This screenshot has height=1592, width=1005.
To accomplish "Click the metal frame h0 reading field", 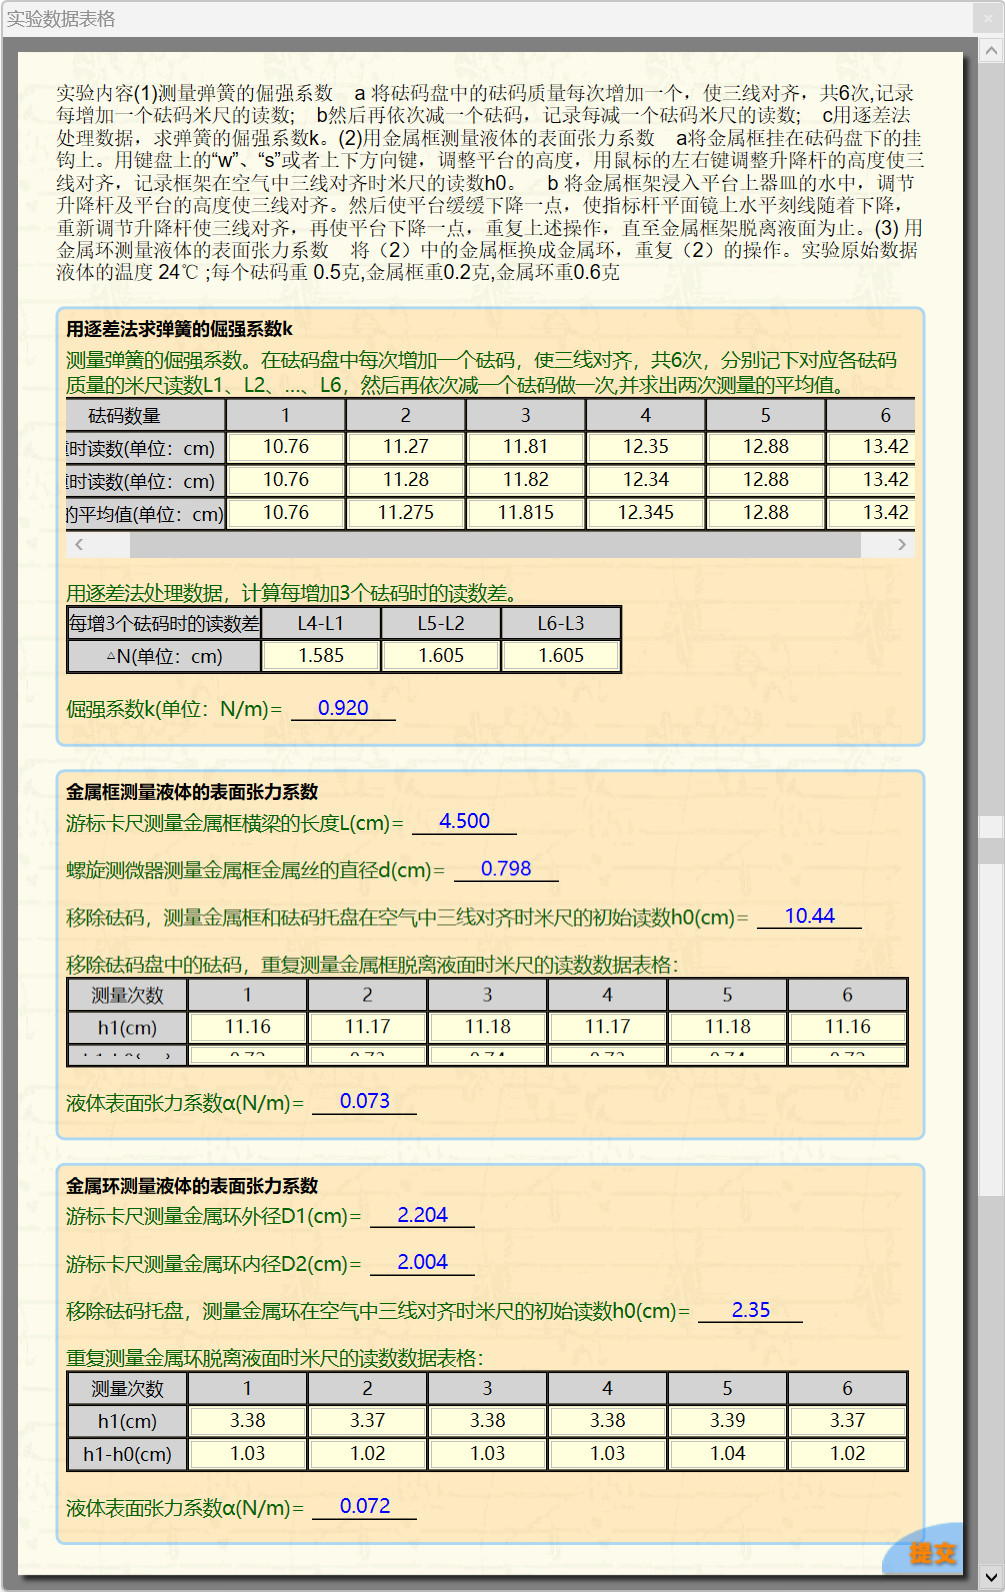I will click(809, 916).
